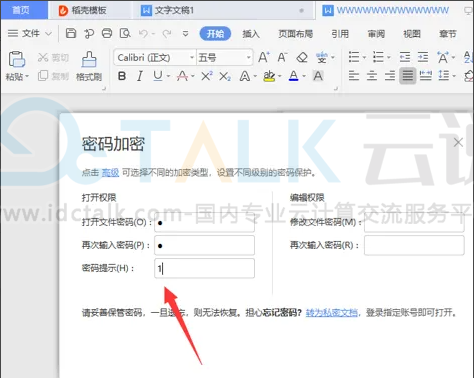Image resolution: width=474 pixels, height=378 pixels.
Task: Open the 文件 file menu
Action: click(x=31, y=33)
